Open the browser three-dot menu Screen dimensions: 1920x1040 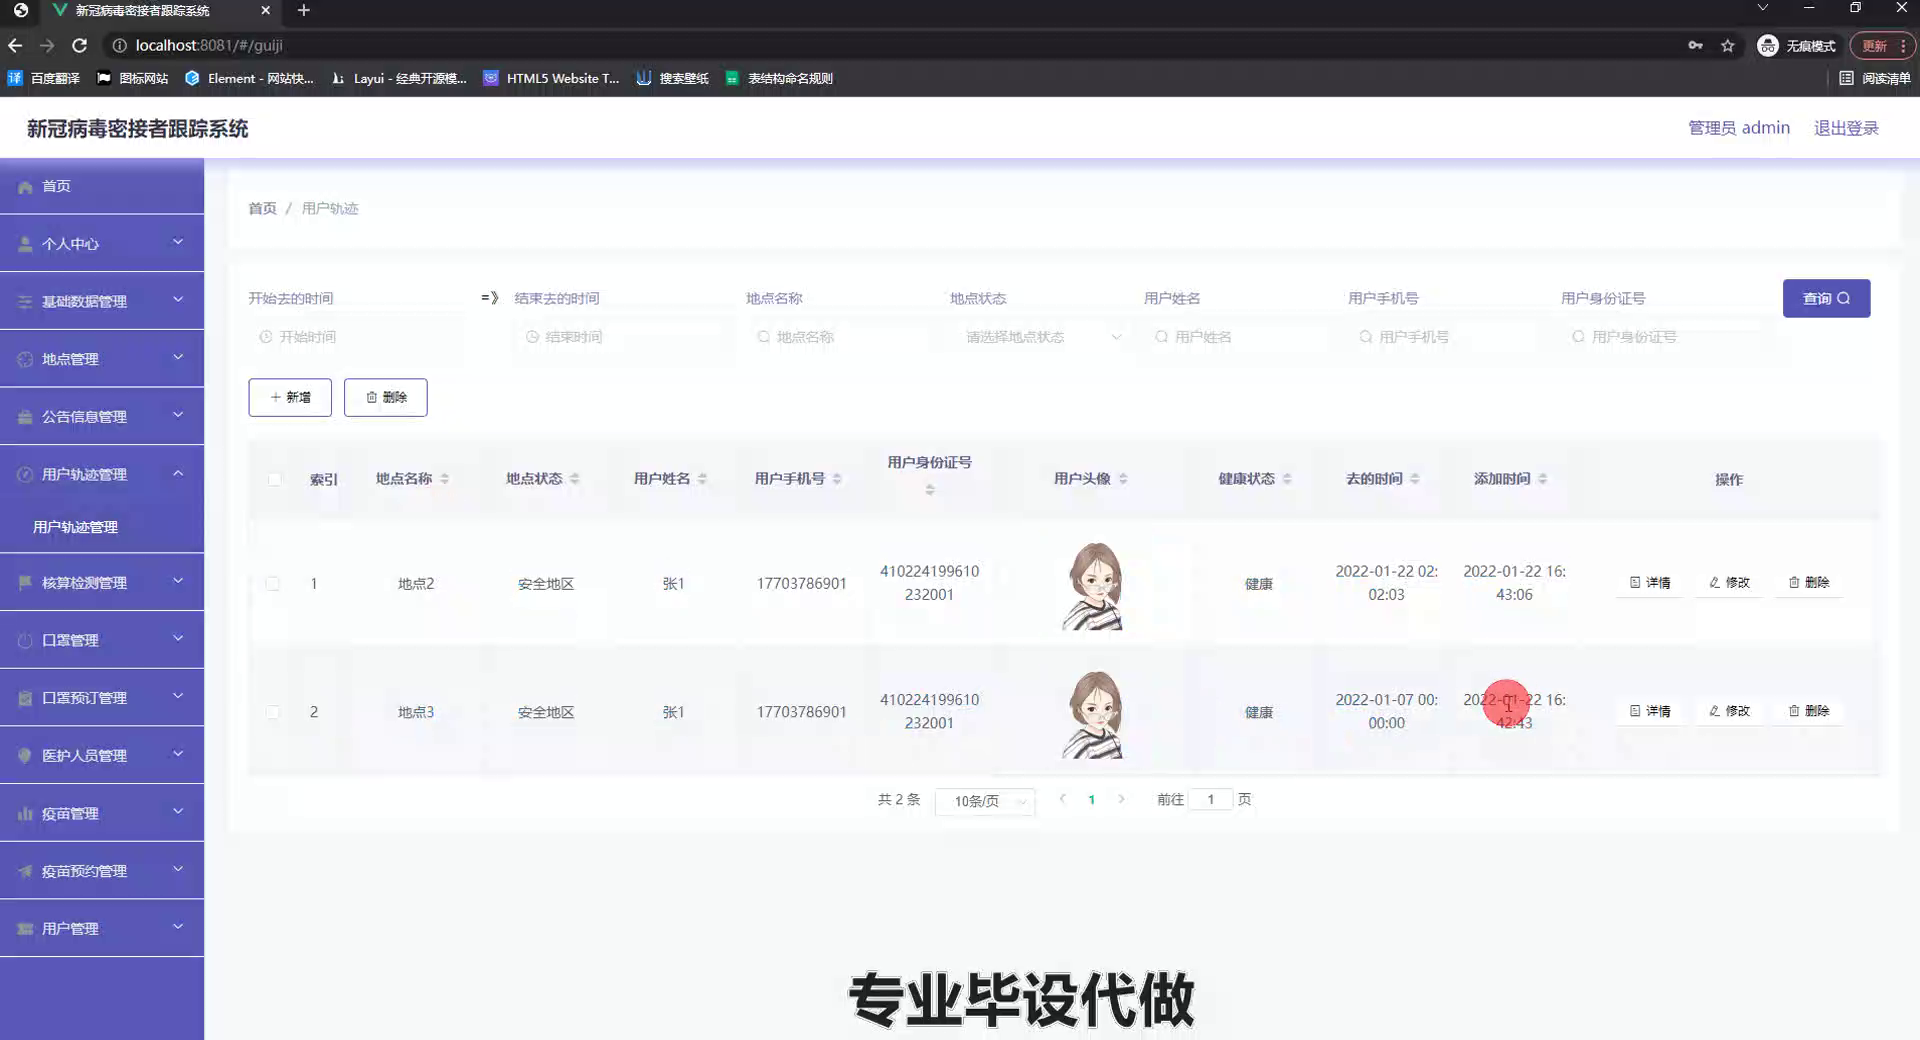point(1902,46)
